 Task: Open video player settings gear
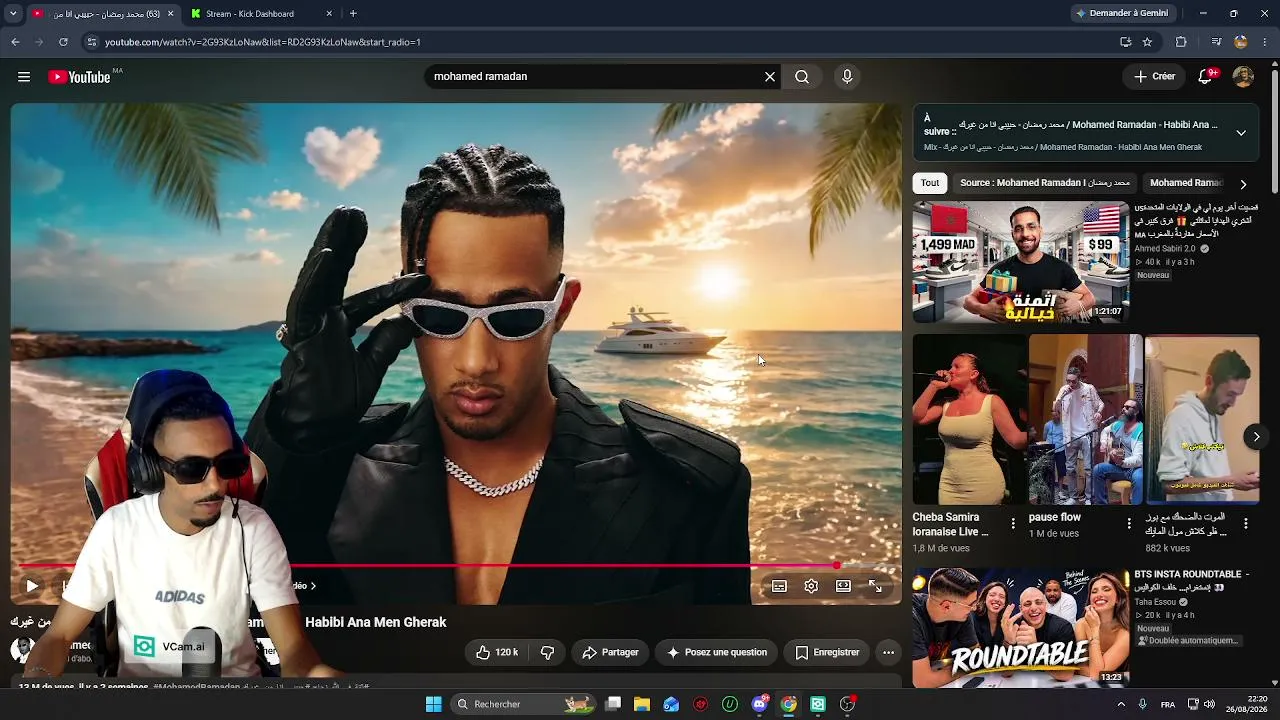click(x=811, y=586)
